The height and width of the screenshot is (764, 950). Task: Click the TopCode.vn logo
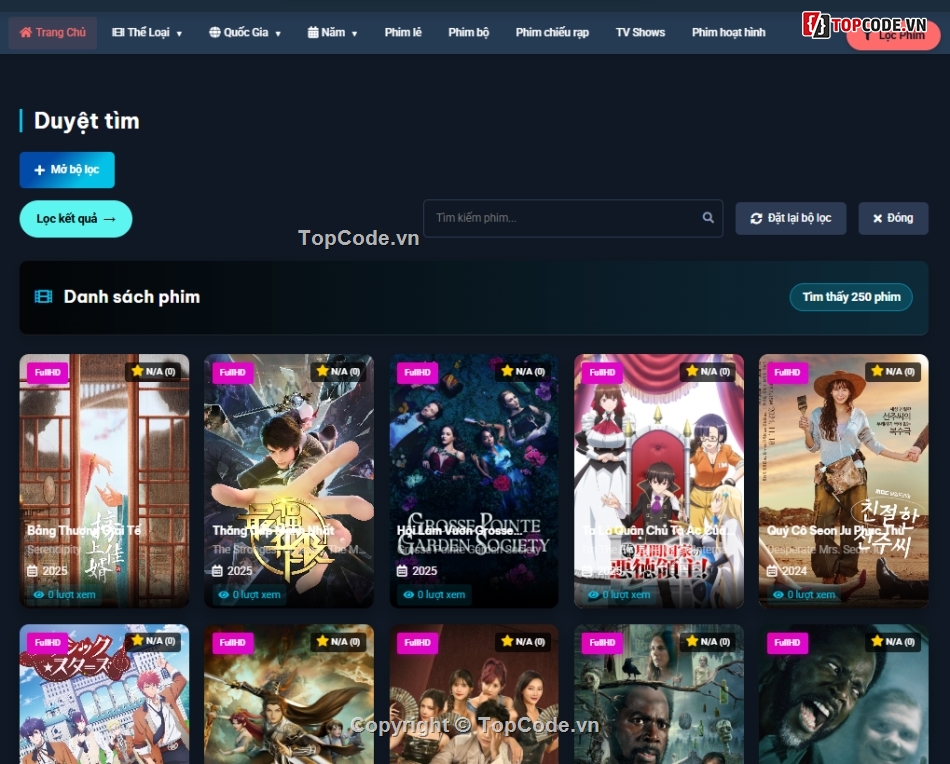865,25
